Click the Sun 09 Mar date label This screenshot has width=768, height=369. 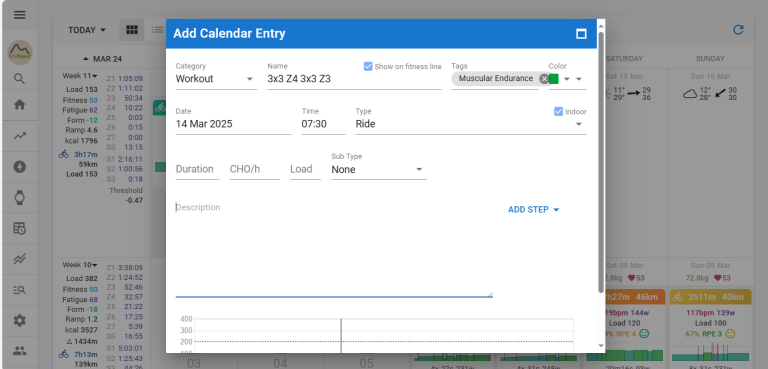710,266
